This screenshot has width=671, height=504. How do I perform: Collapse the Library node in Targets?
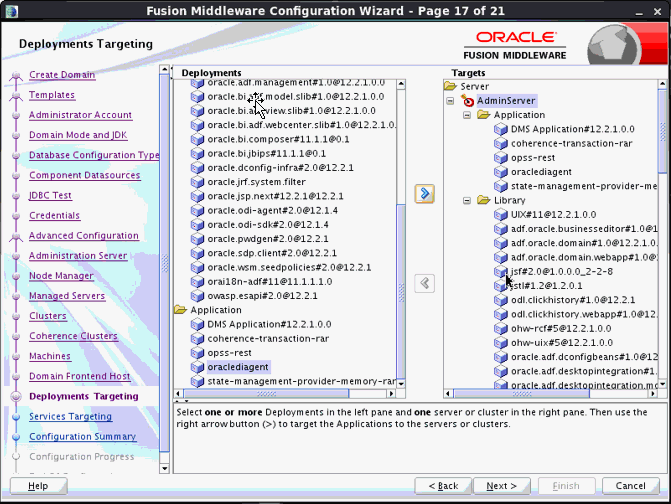(467, 200)
